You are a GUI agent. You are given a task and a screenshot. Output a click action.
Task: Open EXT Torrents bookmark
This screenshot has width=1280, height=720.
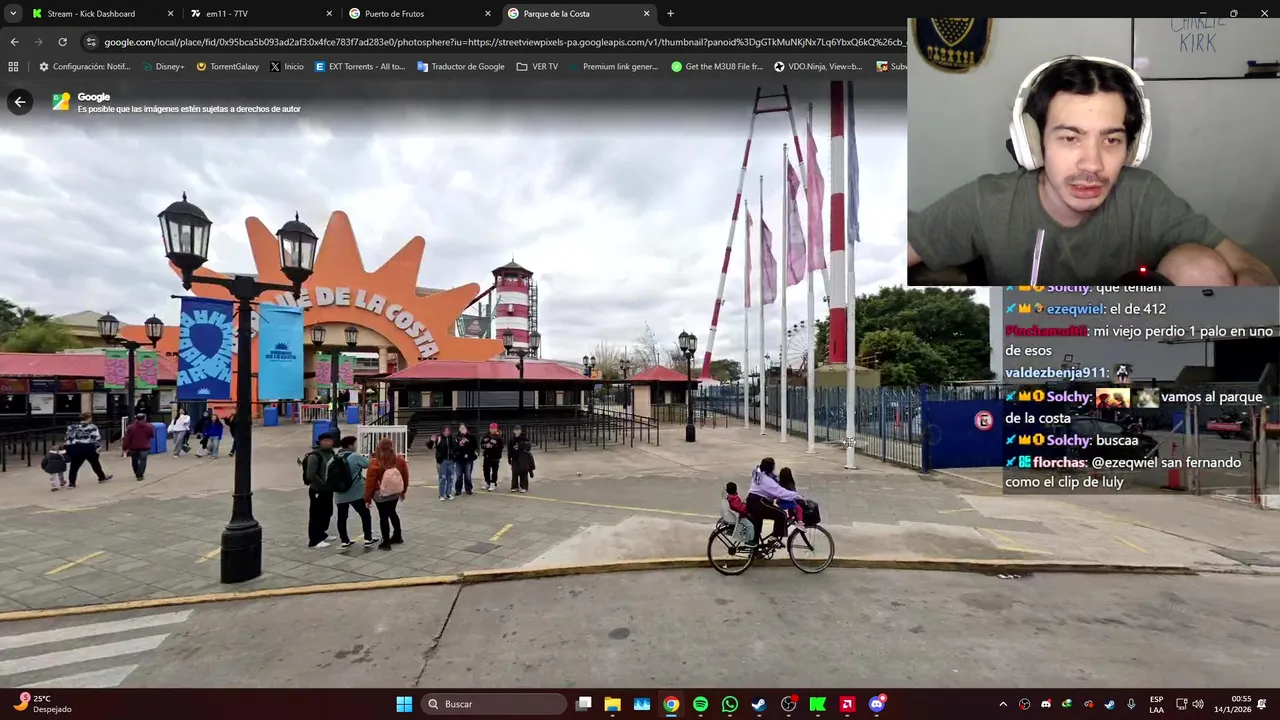click(x=360, y=67)
